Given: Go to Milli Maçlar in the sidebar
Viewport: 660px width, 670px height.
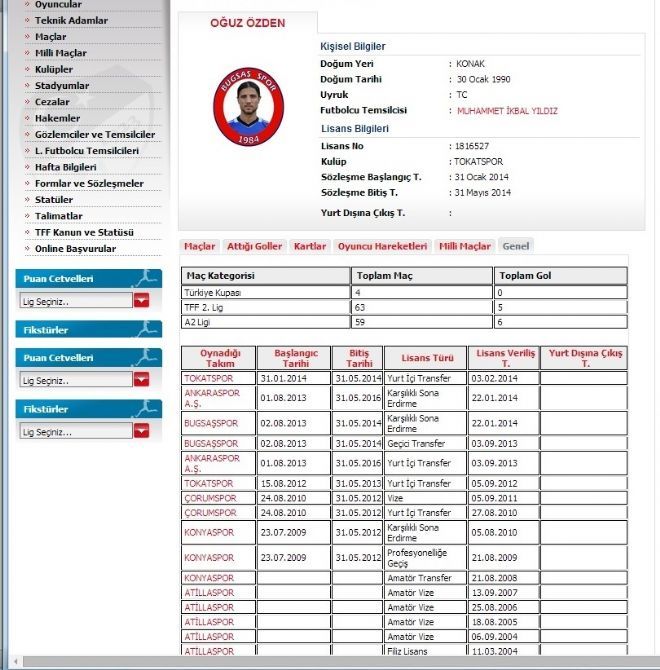Looking at the screenshot, I should [x=61, y=53].
